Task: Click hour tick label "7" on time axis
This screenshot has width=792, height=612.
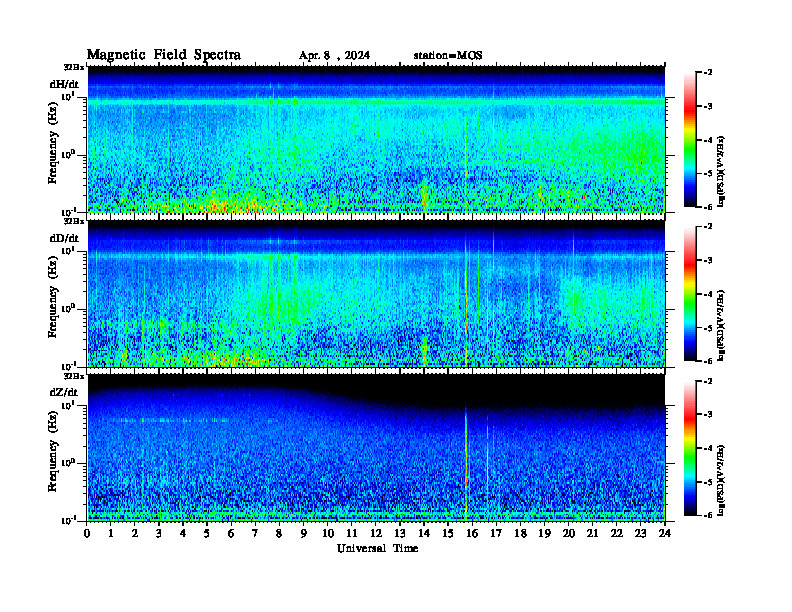Action: 255,533
